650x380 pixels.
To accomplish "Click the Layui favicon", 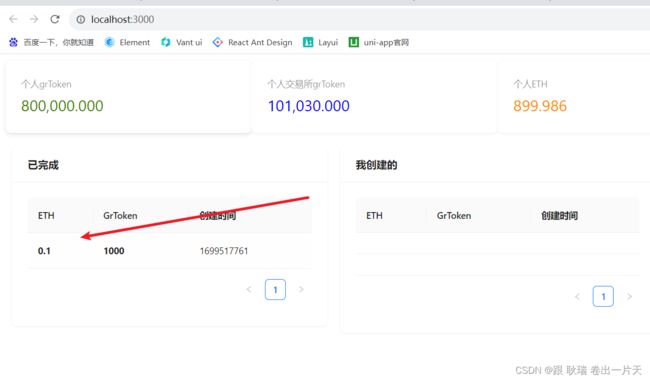I will coord(308,42).
